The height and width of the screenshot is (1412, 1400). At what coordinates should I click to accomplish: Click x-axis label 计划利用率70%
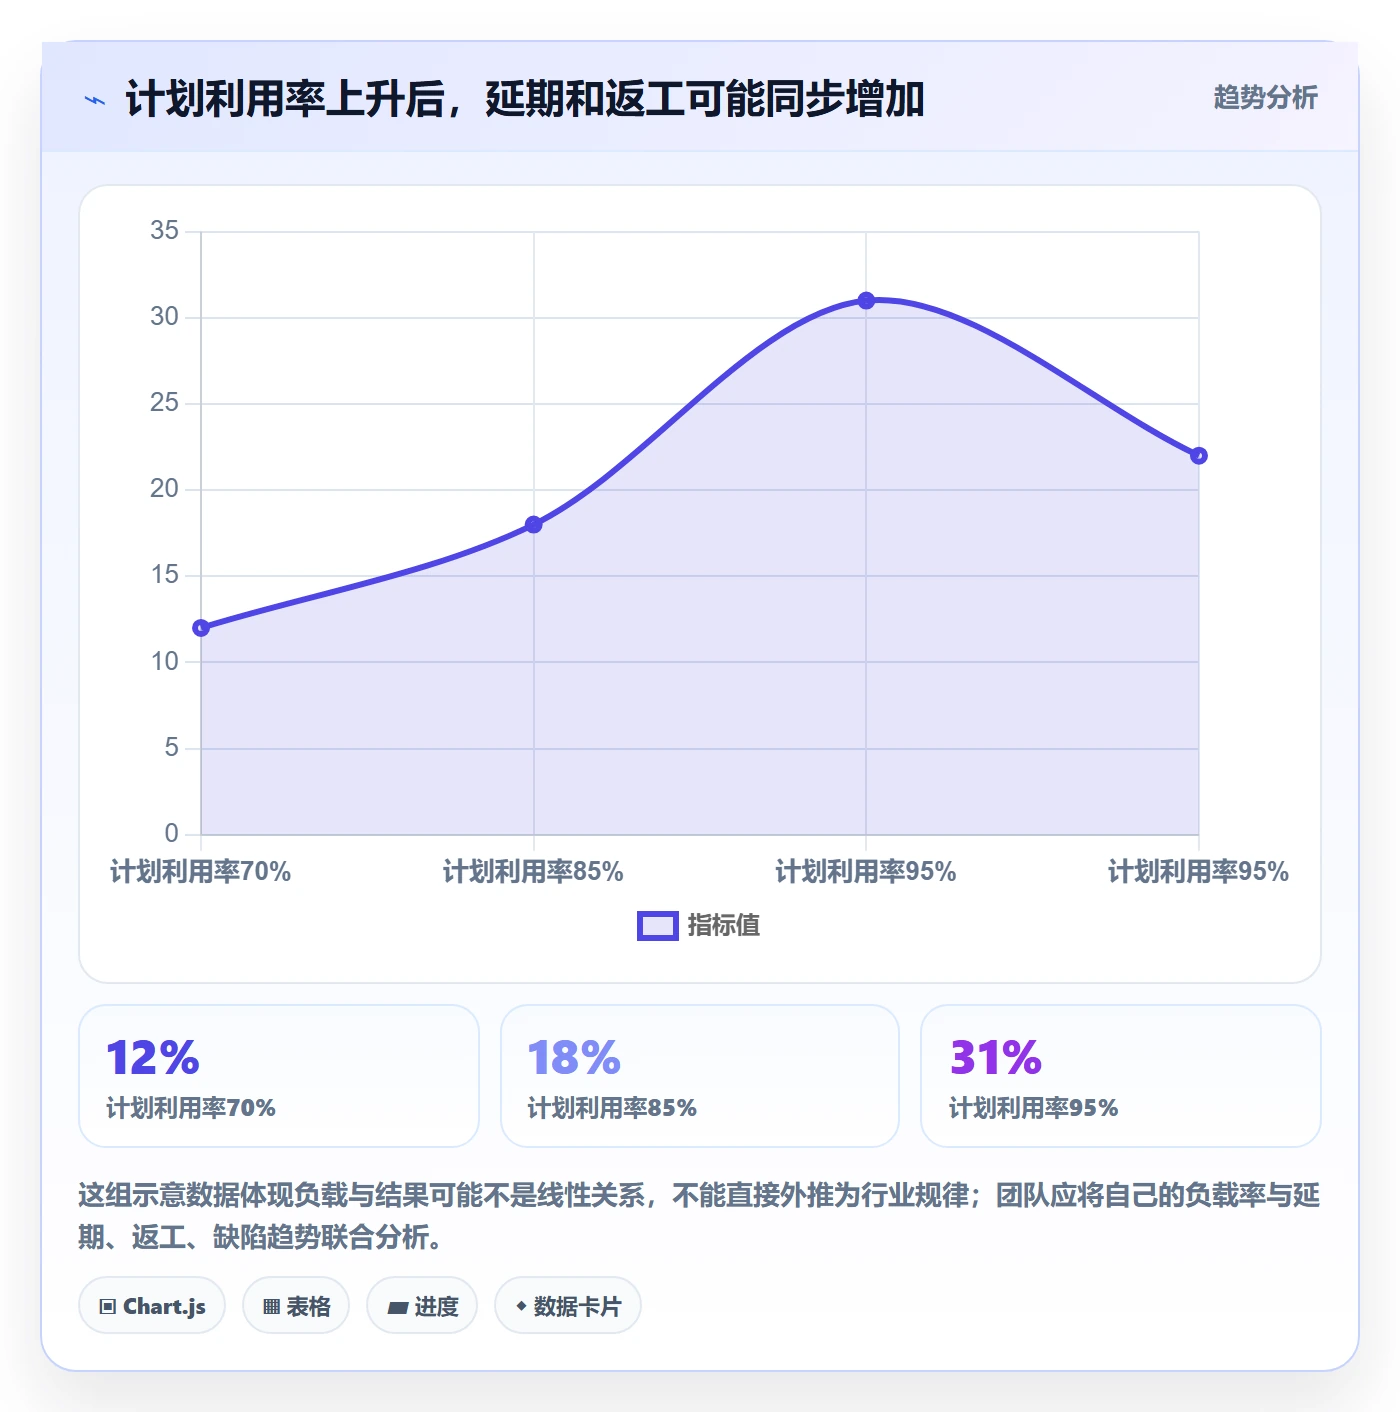[201, 872]
